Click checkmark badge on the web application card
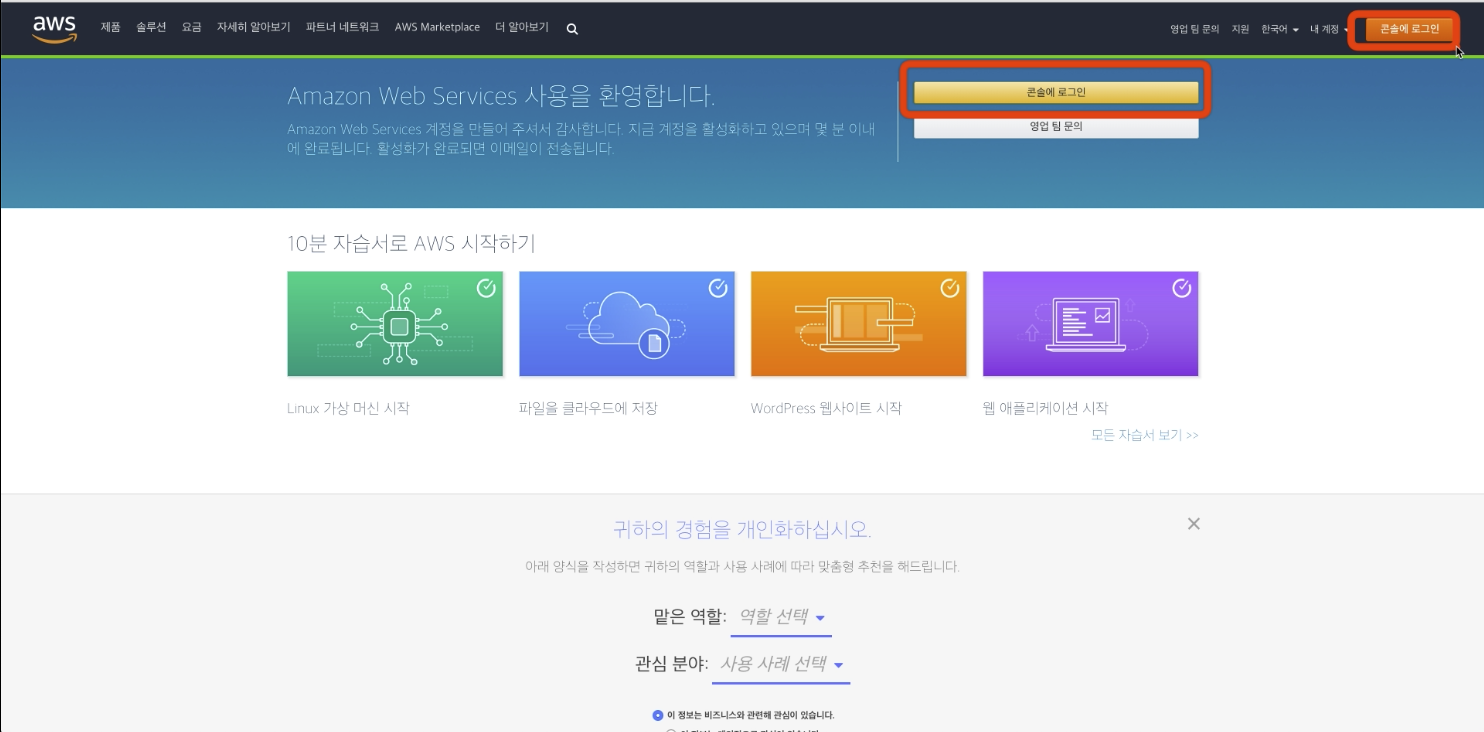The width and height of the screenshot is (1484, 732). point(1181,288)
